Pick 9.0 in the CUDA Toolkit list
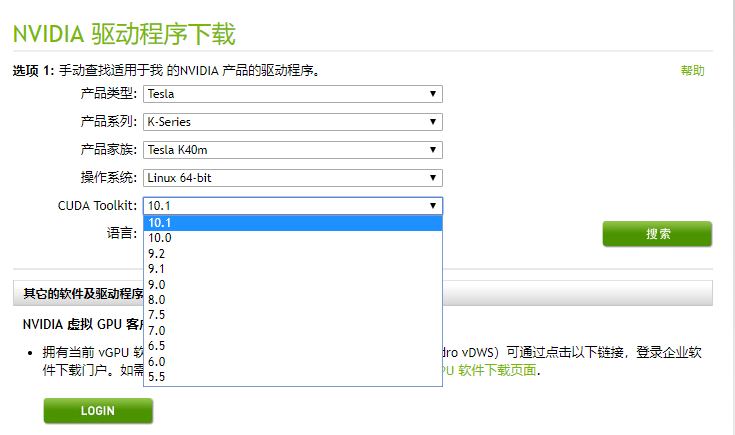Viewport: 735px width, 435px height. tap(292, 285)
